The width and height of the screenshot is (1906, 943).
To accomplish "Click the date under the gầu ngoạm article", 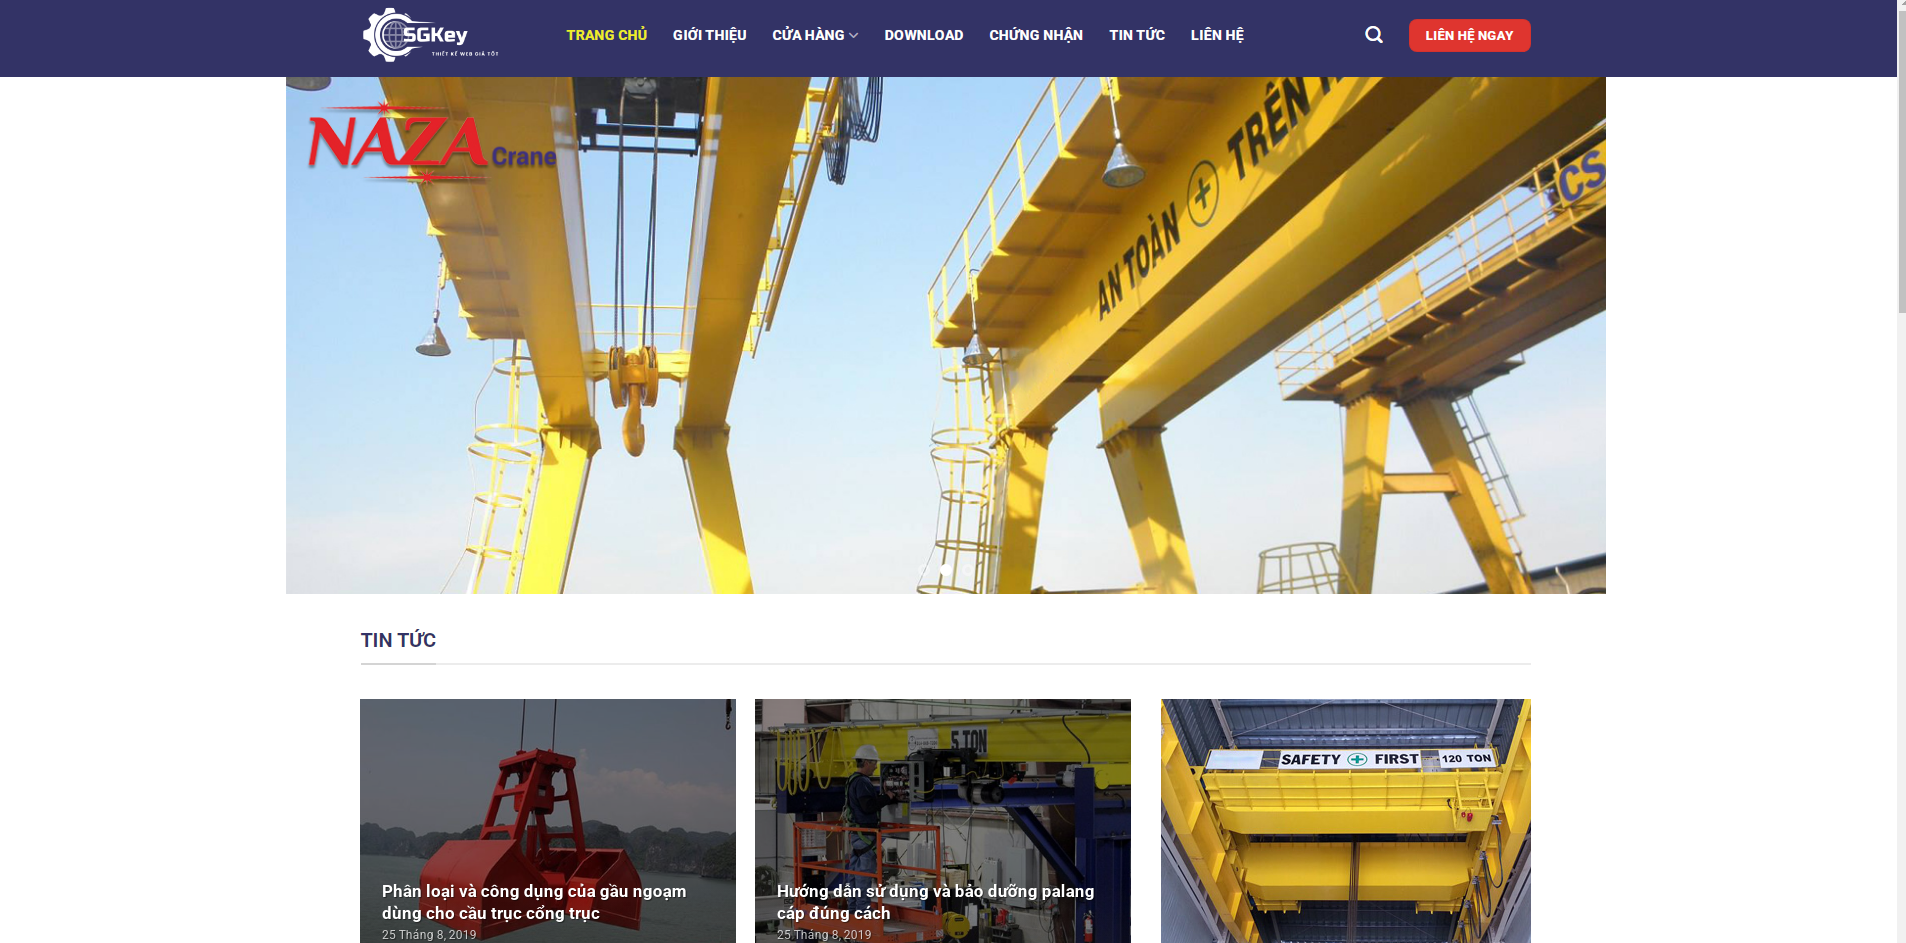I will (429, 935).
